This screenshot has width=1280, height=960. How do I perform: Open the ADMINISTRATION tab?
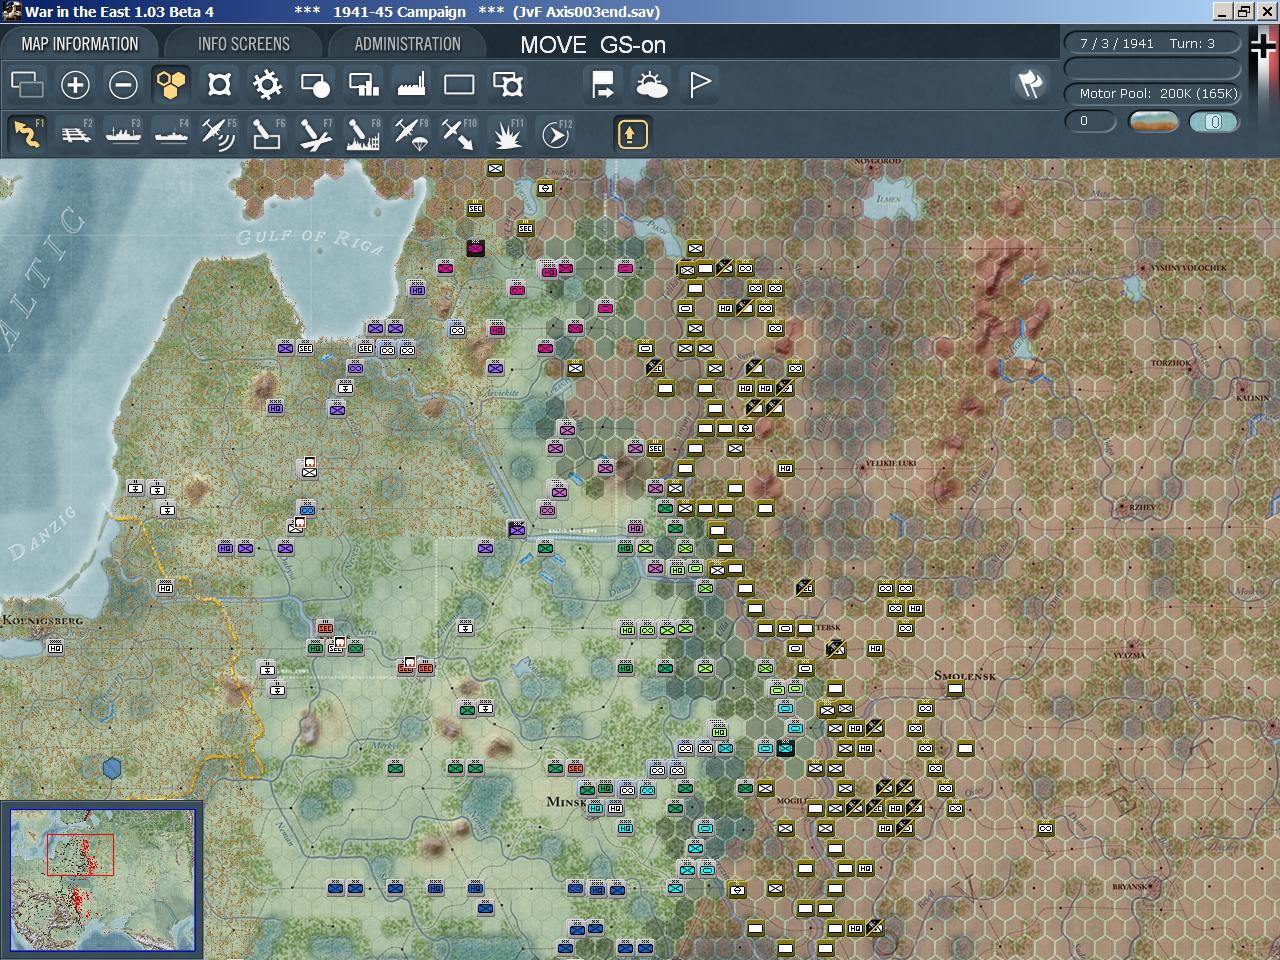408,44
